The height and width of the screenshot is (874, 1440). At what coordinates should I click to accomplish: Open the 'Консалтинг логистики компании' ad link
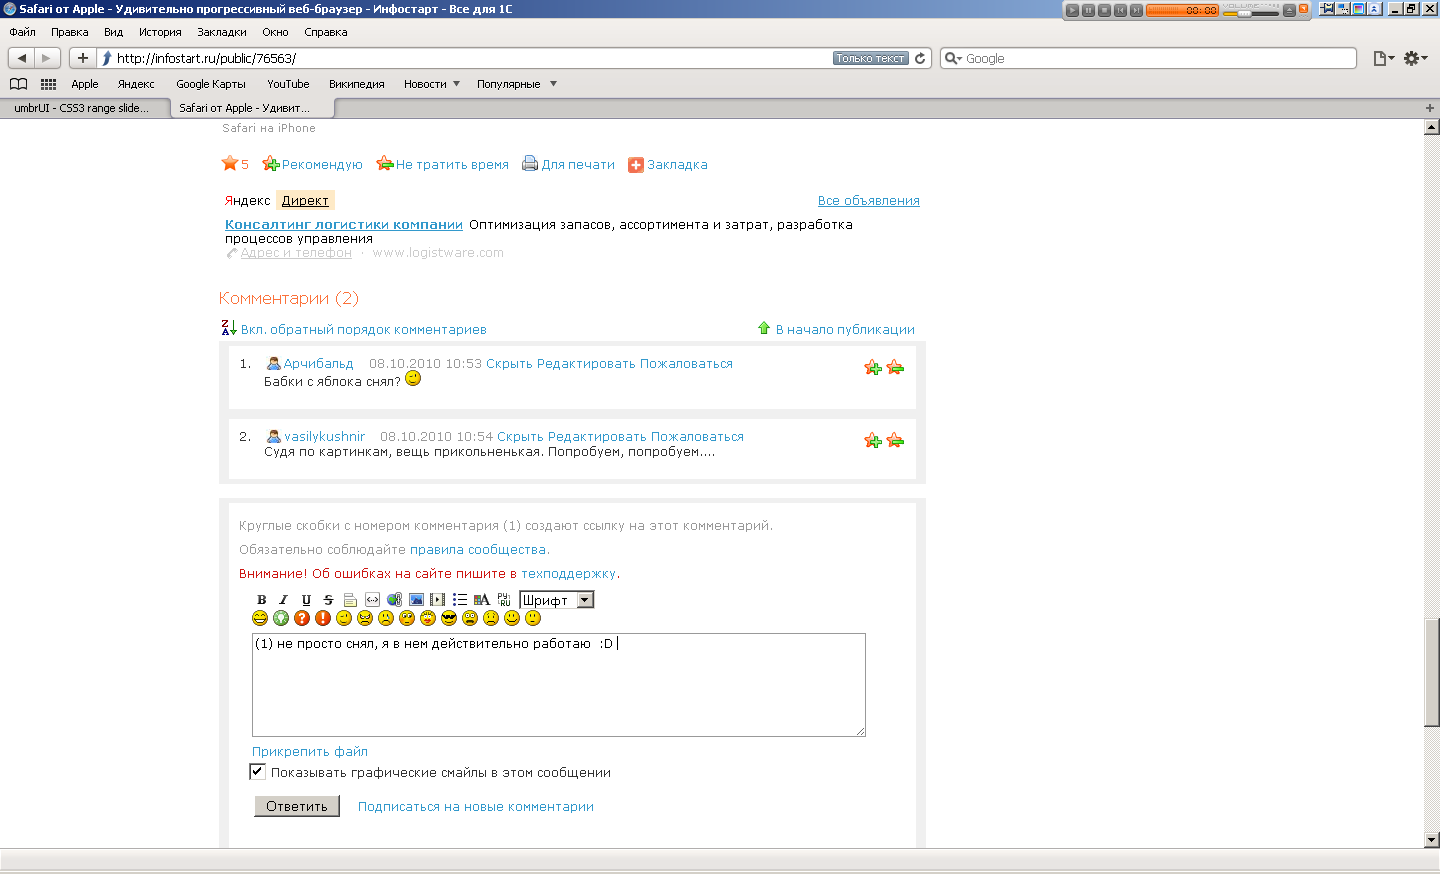[344, 225]
